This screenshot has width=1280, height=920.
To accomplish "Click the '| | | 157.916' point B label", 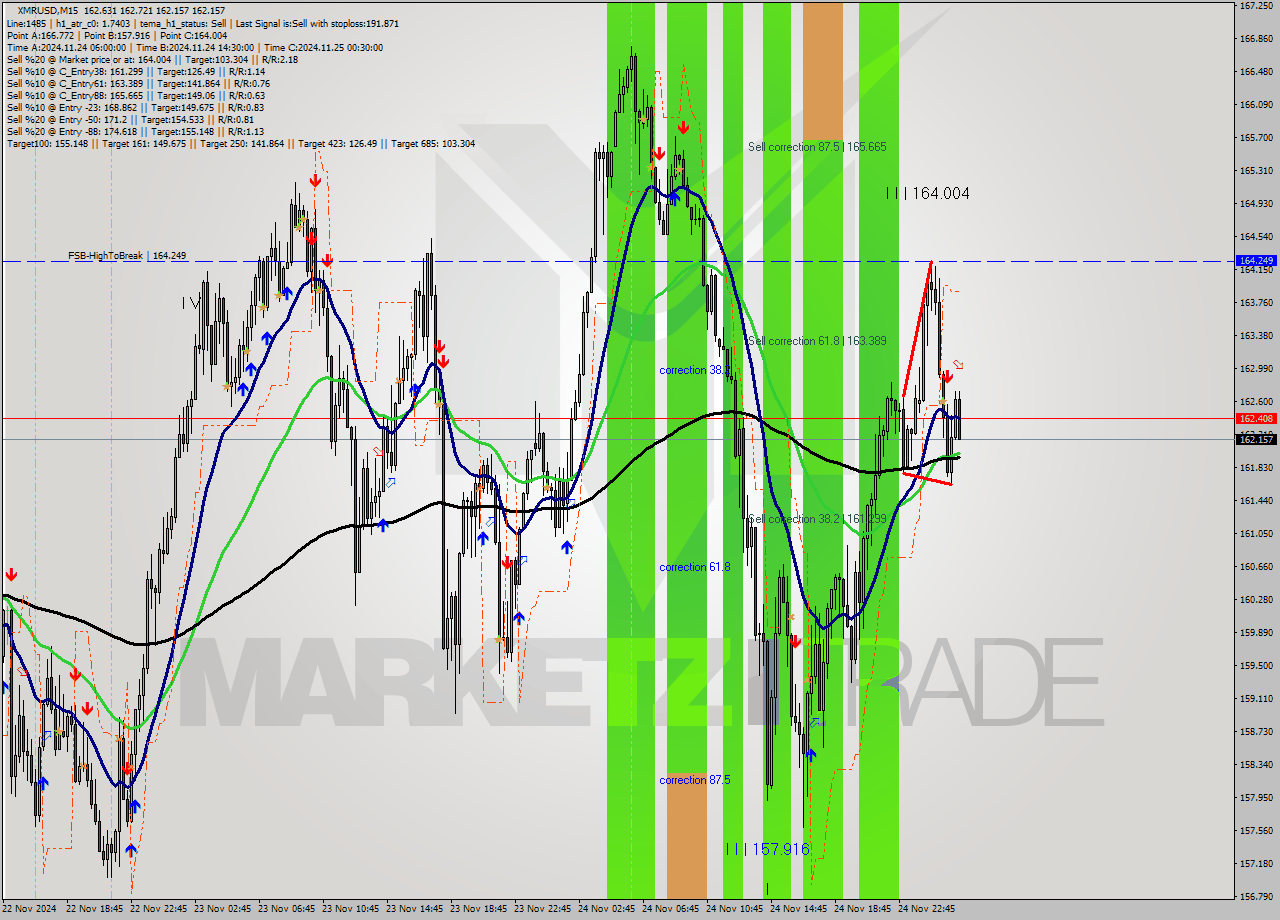I will [767, 849].
